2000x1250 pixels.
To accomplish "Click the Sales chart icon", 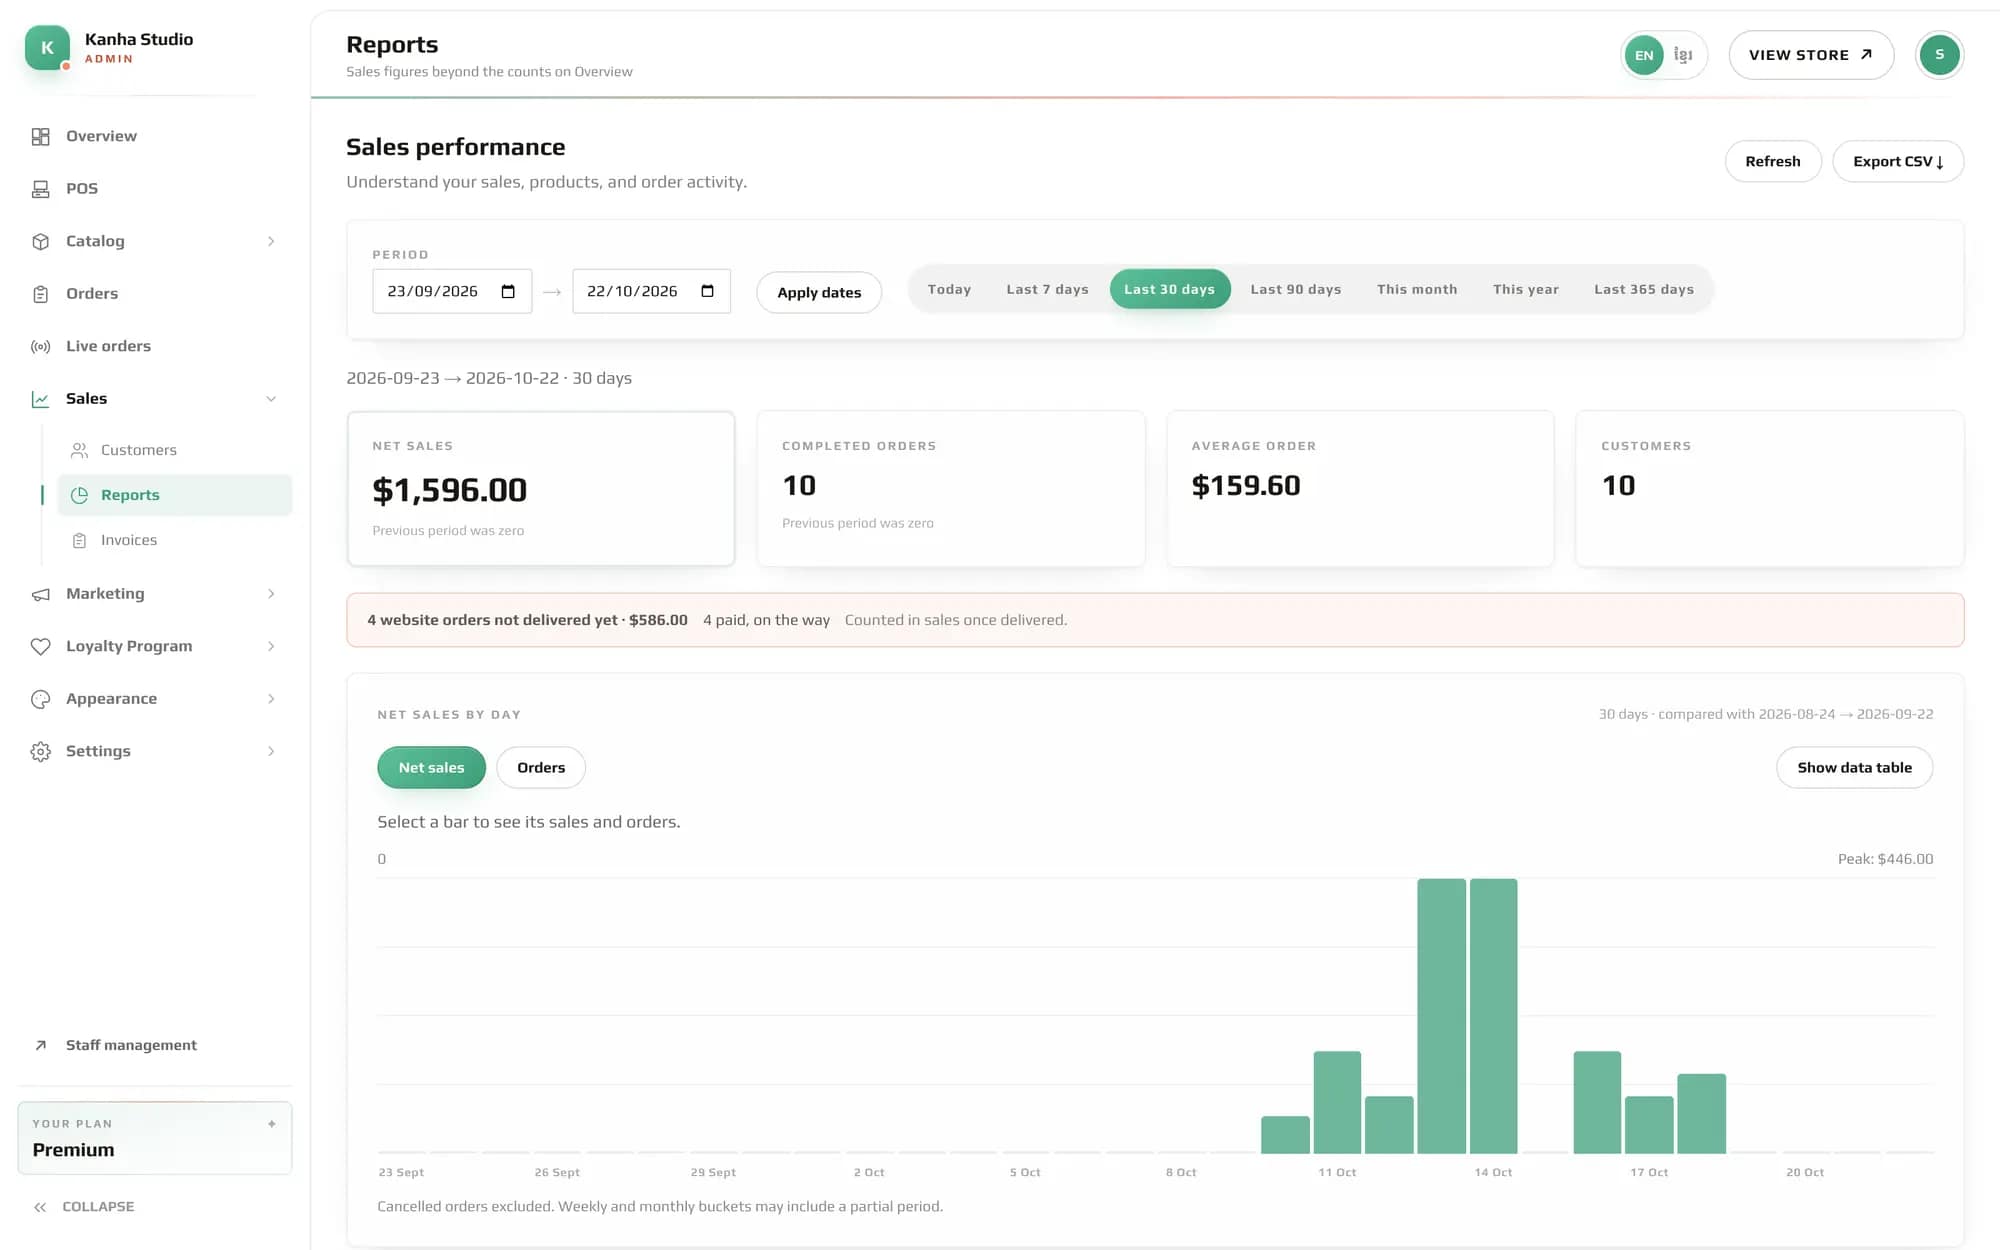I will (x=40, y=399).
